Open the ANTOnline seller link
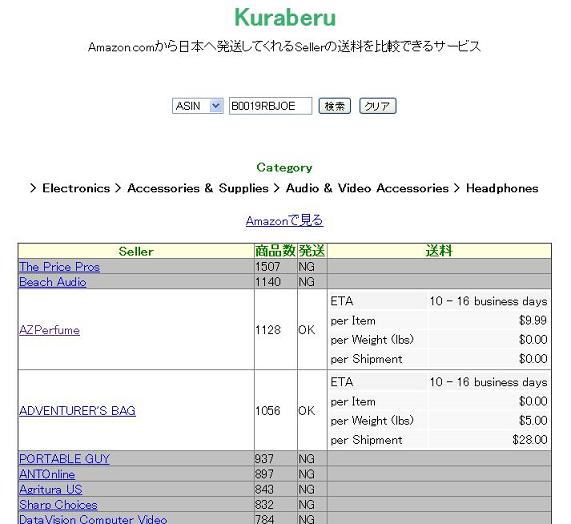The image size is (571, 524). pos(47,474)
